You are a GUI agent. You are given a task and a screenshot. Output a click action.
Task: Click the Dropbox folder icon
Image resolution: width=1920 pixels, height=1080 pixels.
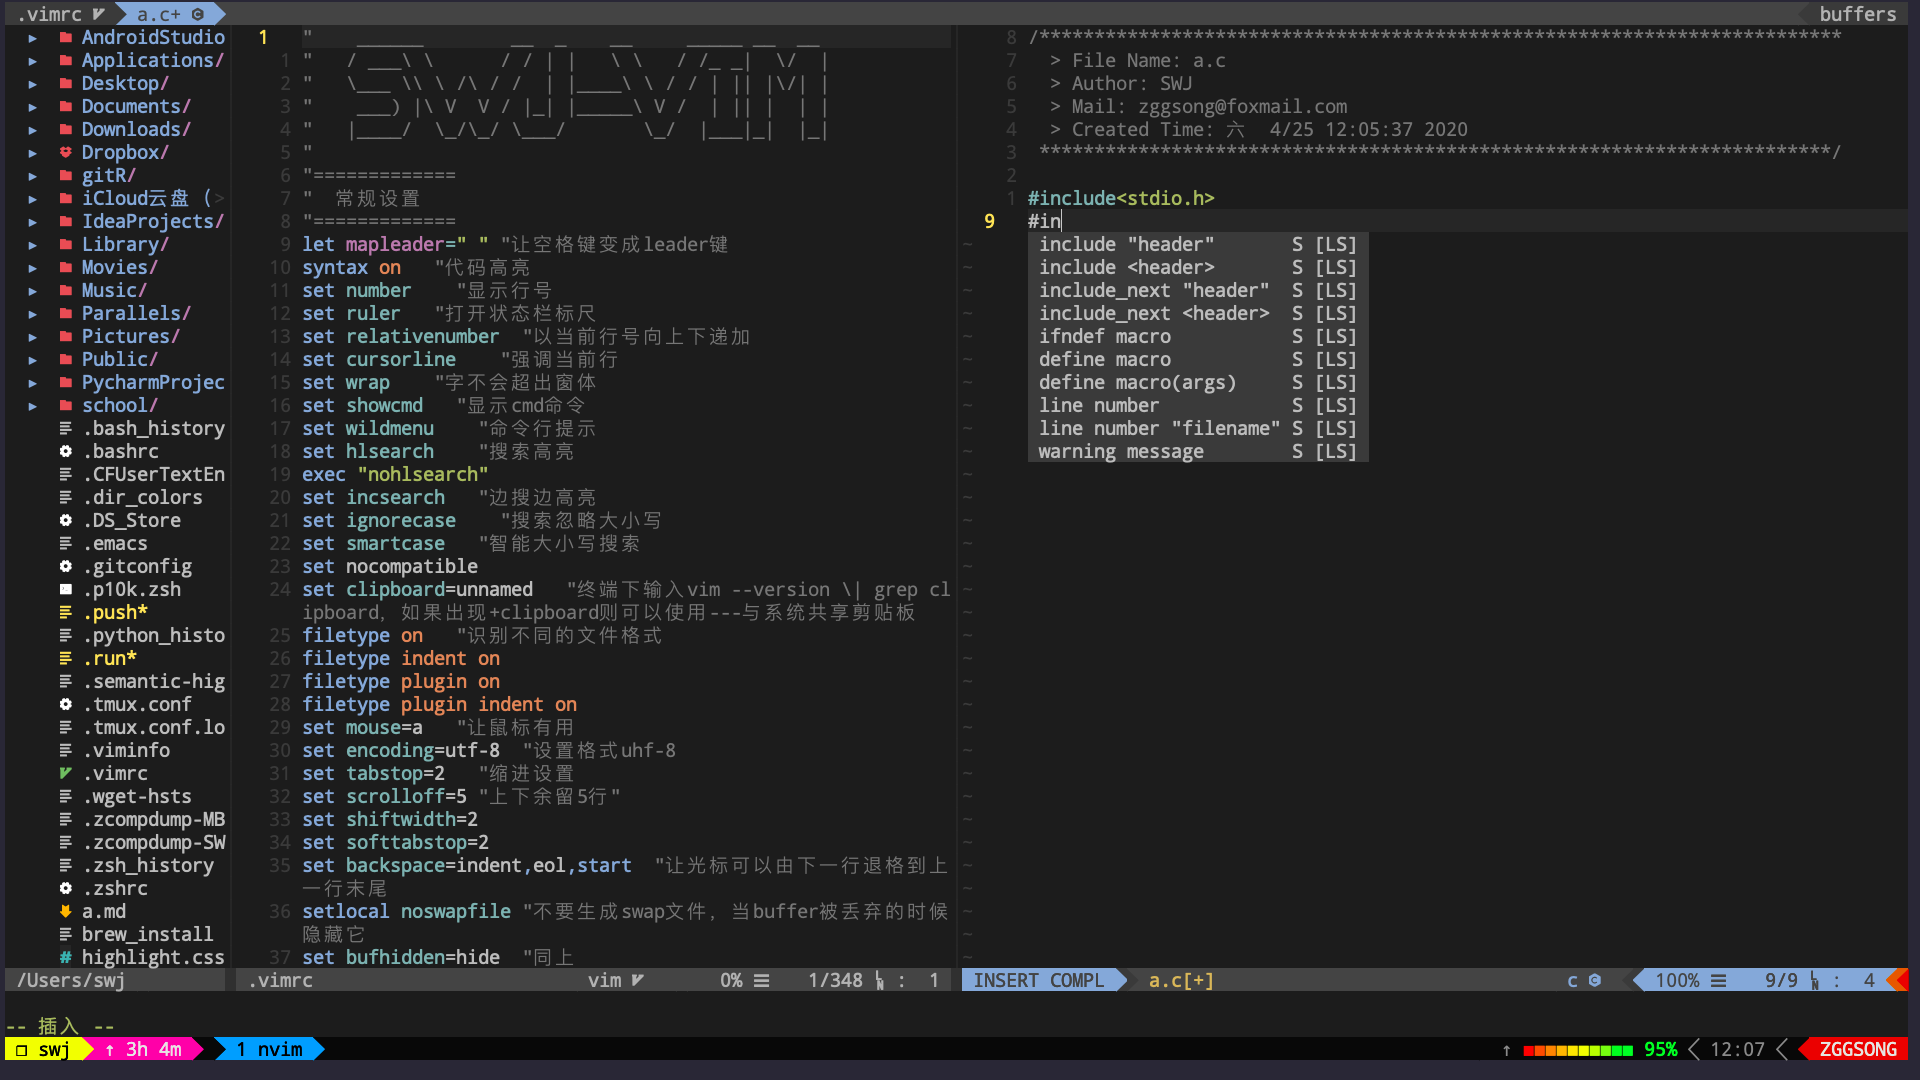pos(65,152)
